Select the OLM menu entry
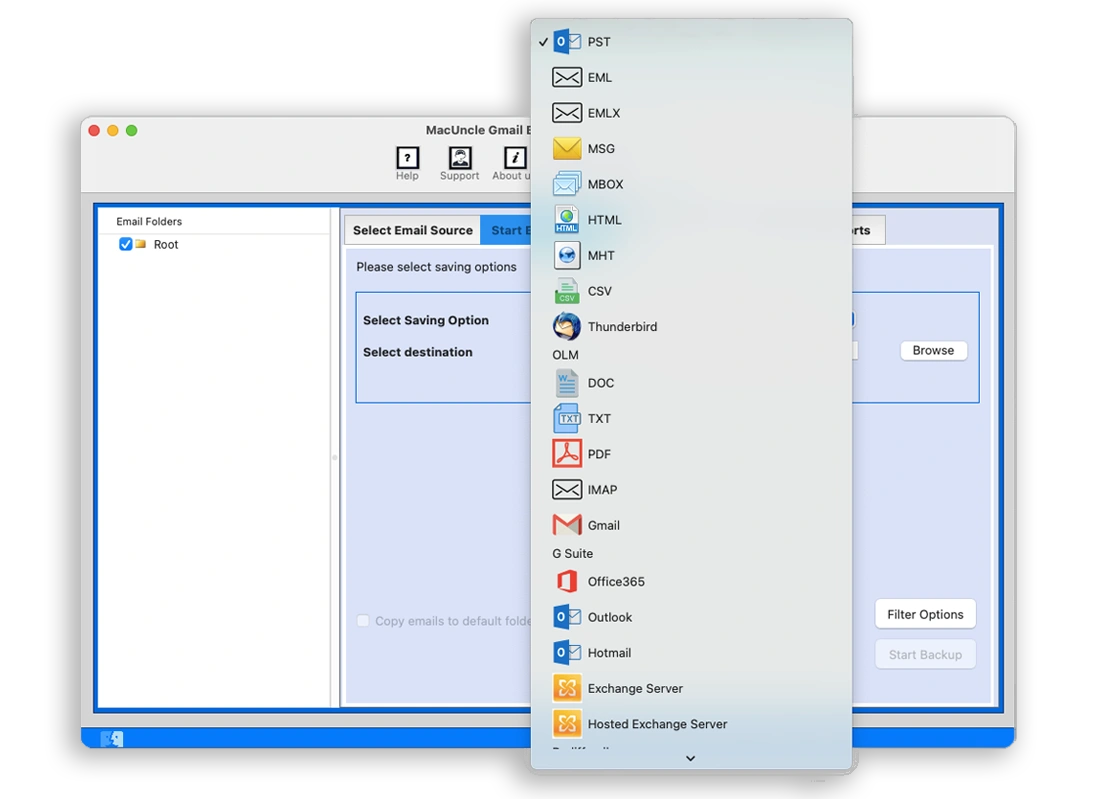The width and height of the screenshot is (1096, 799). pos(691,355)
